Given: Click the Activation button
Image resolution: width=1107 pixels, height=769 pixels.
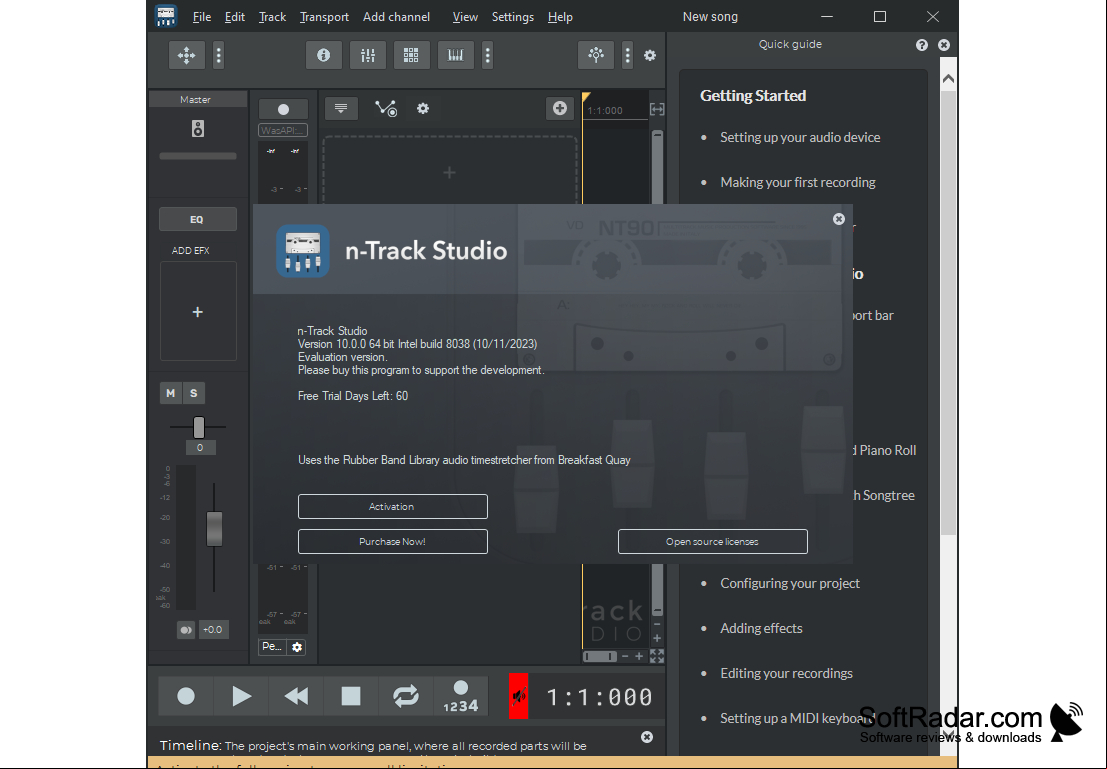Looking at the screenshot, I should [393, 506].
